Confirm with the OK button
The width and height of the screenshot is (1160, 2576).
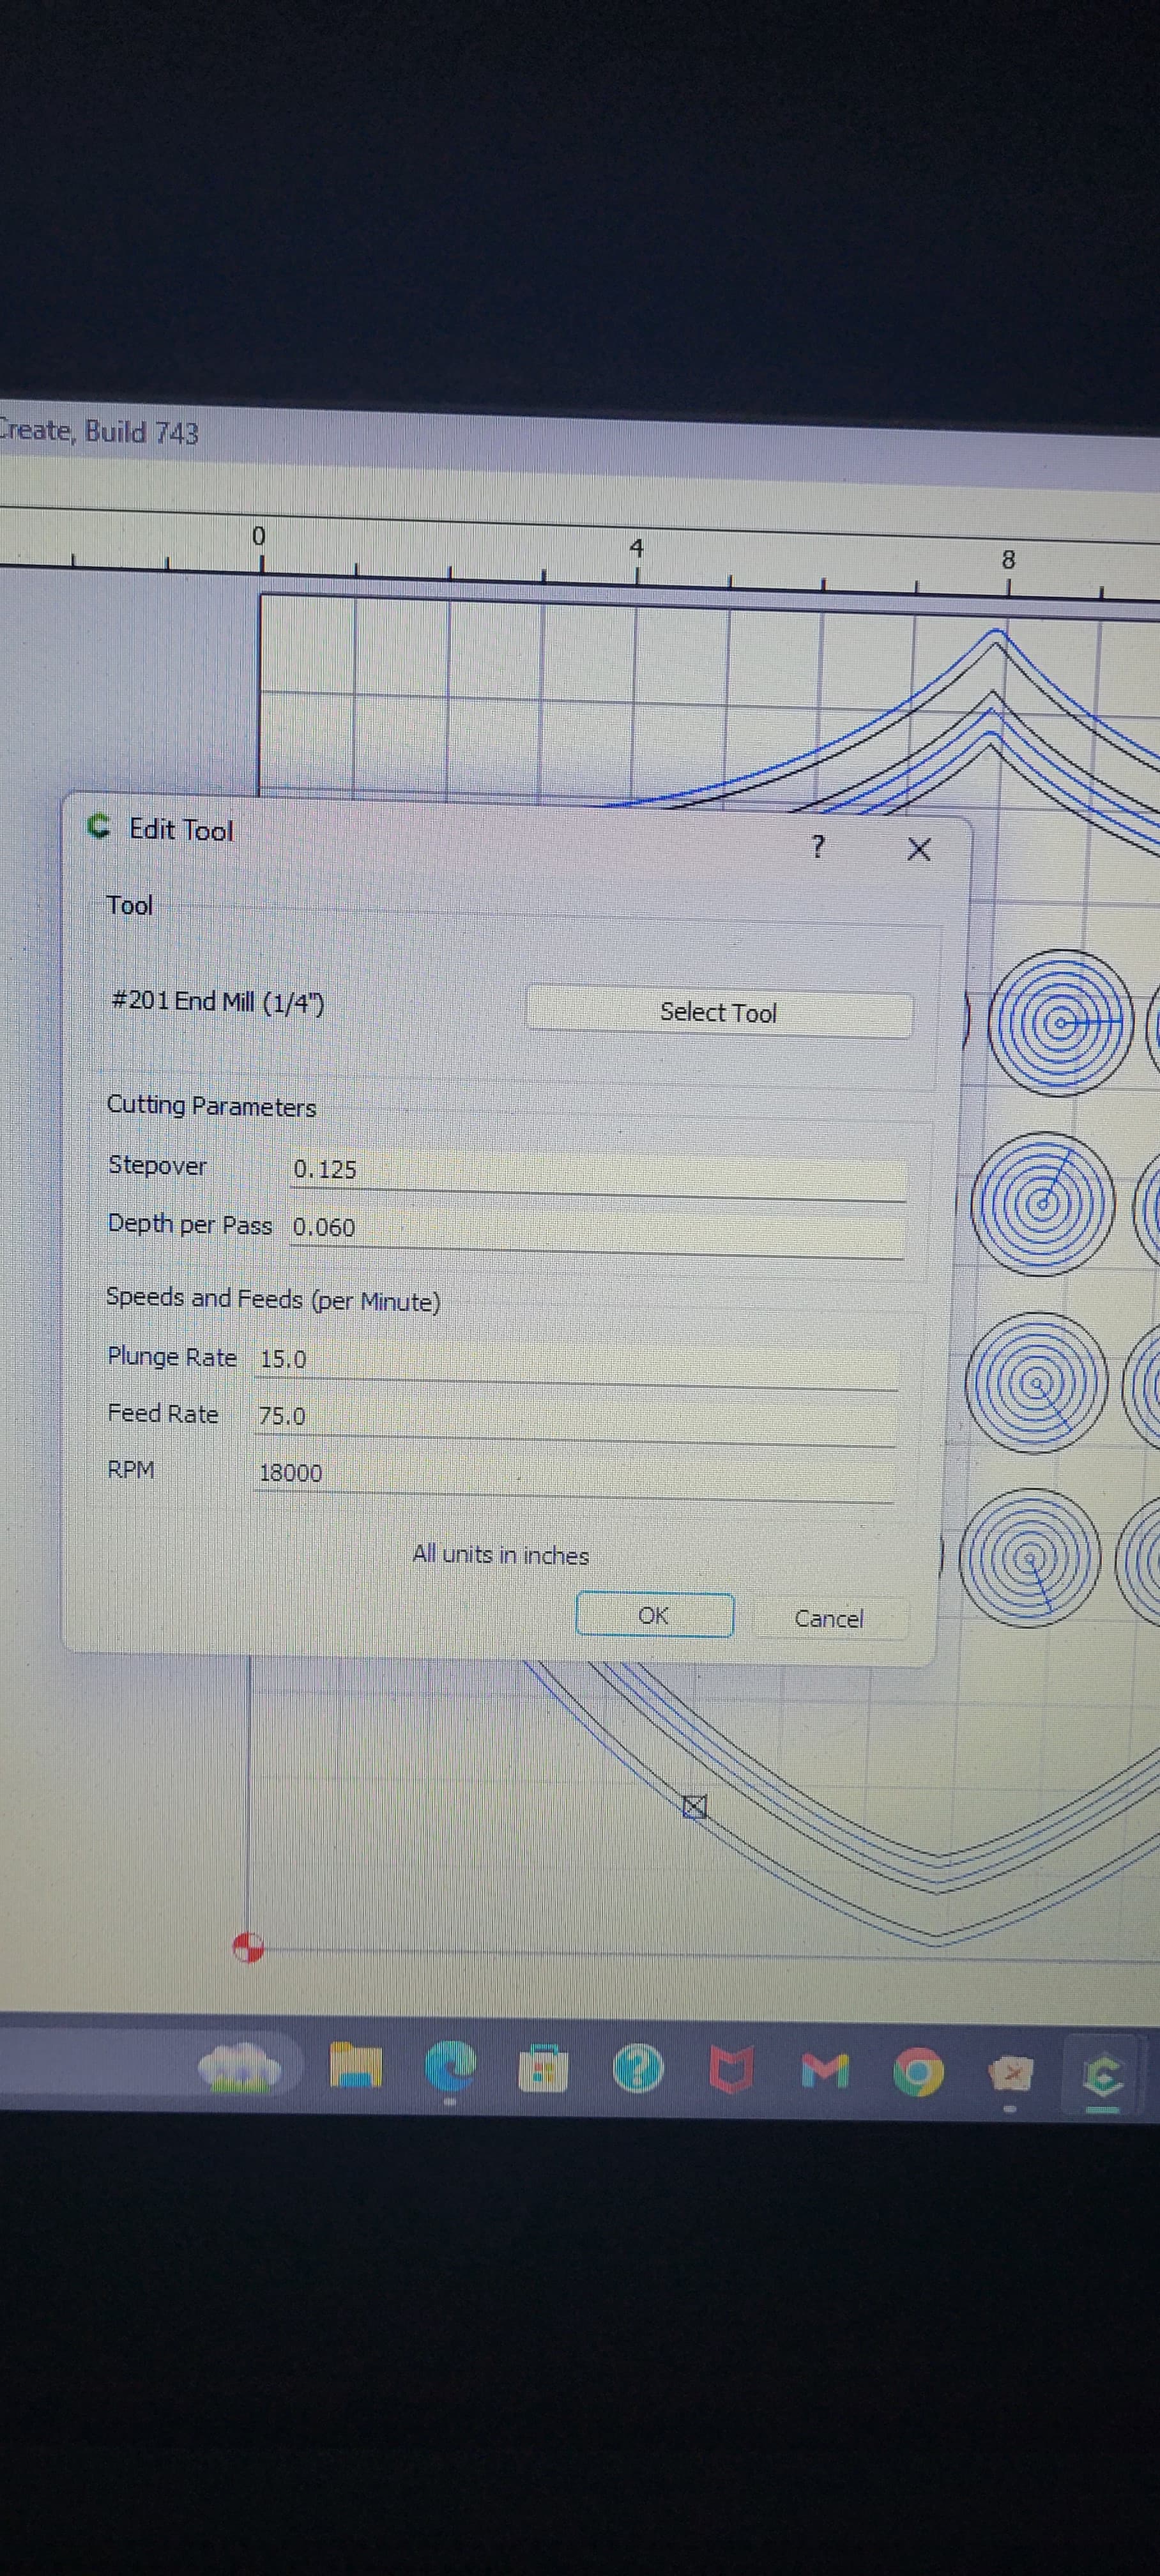(x=654, y=1615)
